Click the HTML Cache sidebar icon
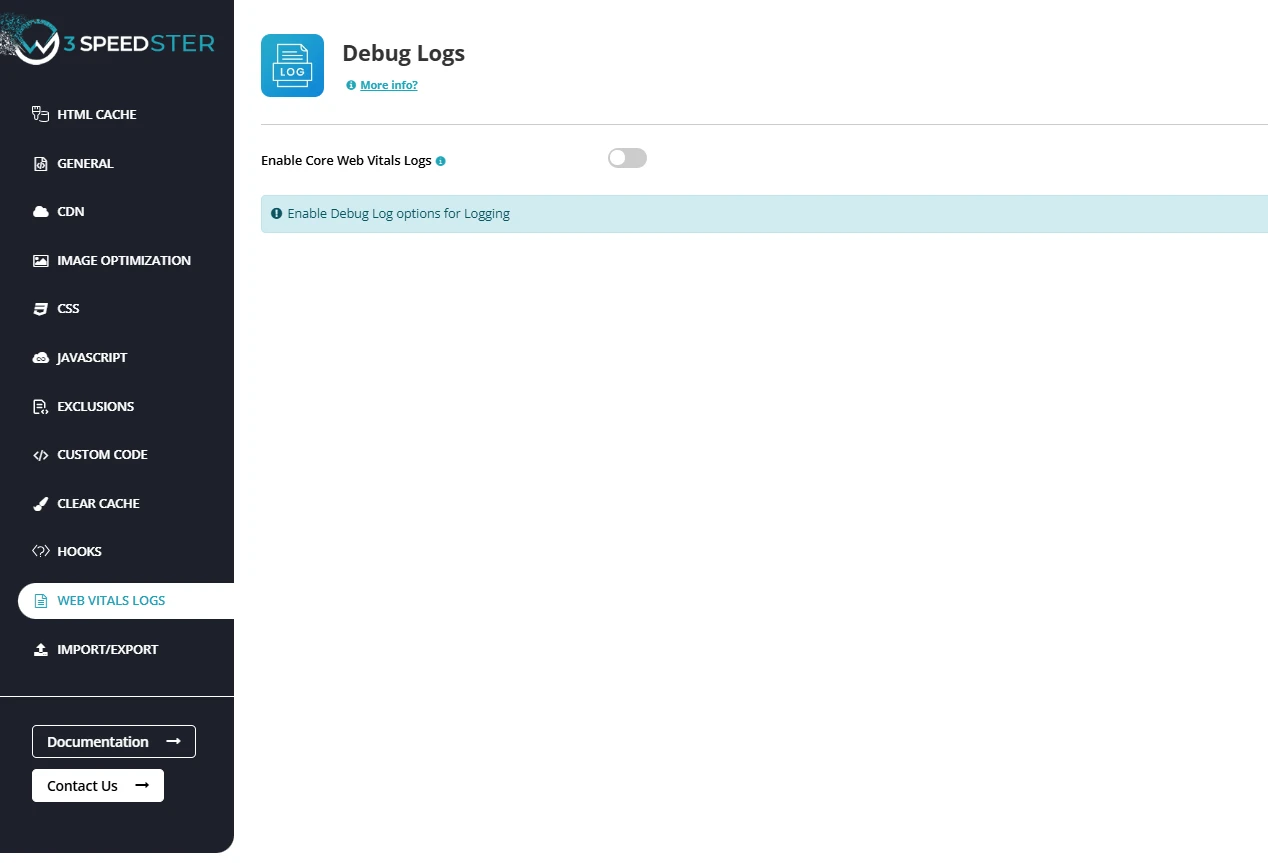 point(41,114)
